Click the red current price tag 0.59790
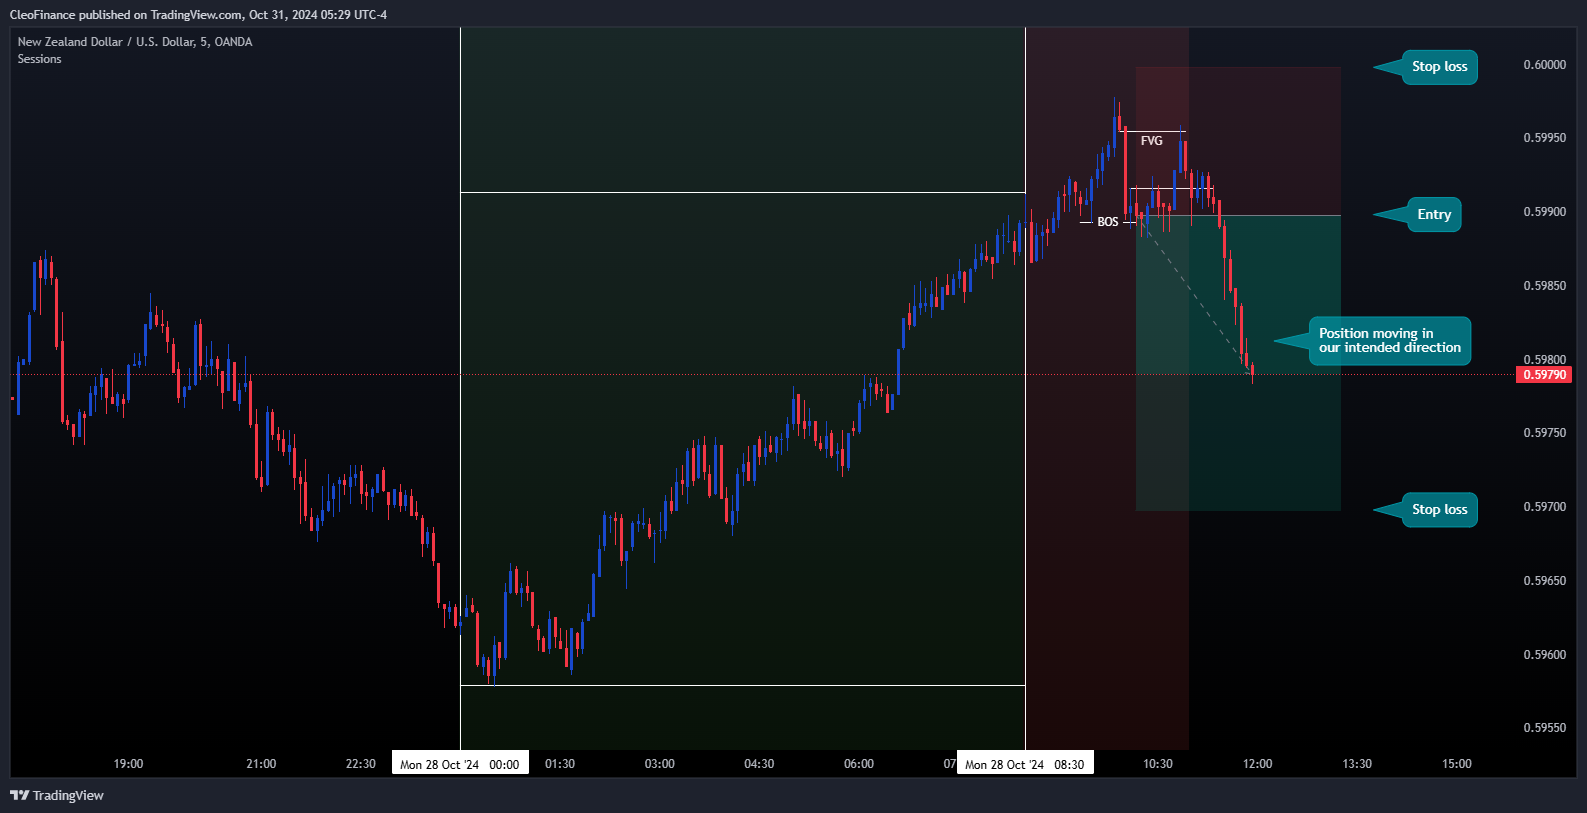This screenshot has height=813, width=1587. pos(1544,375)
